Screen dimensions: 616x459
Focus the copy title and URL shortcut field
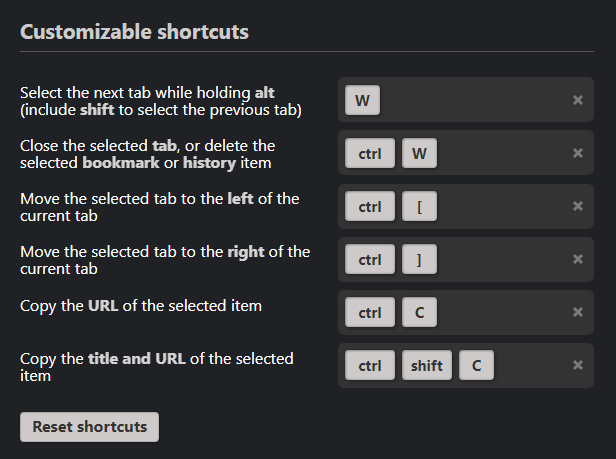click(530, 365)
